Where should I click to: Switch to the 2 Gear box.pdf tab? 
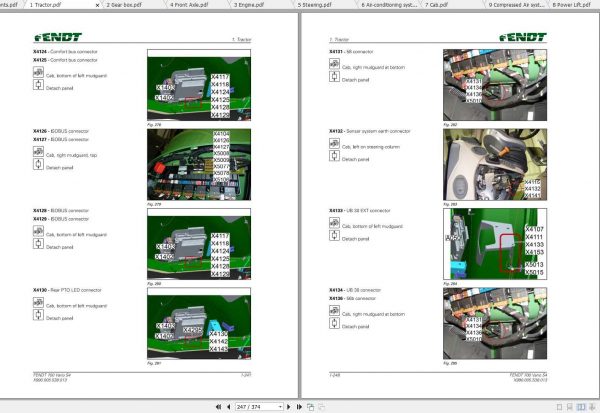pos(124,5)
